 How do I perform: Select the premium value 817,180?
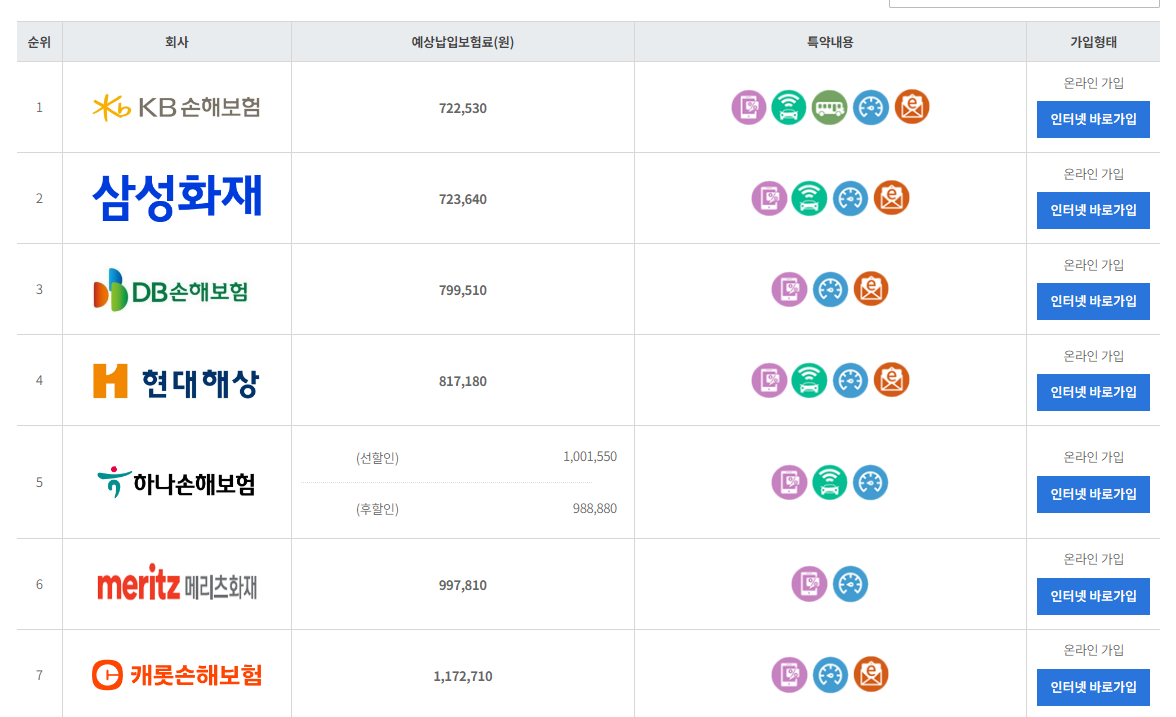coord(463,382)
